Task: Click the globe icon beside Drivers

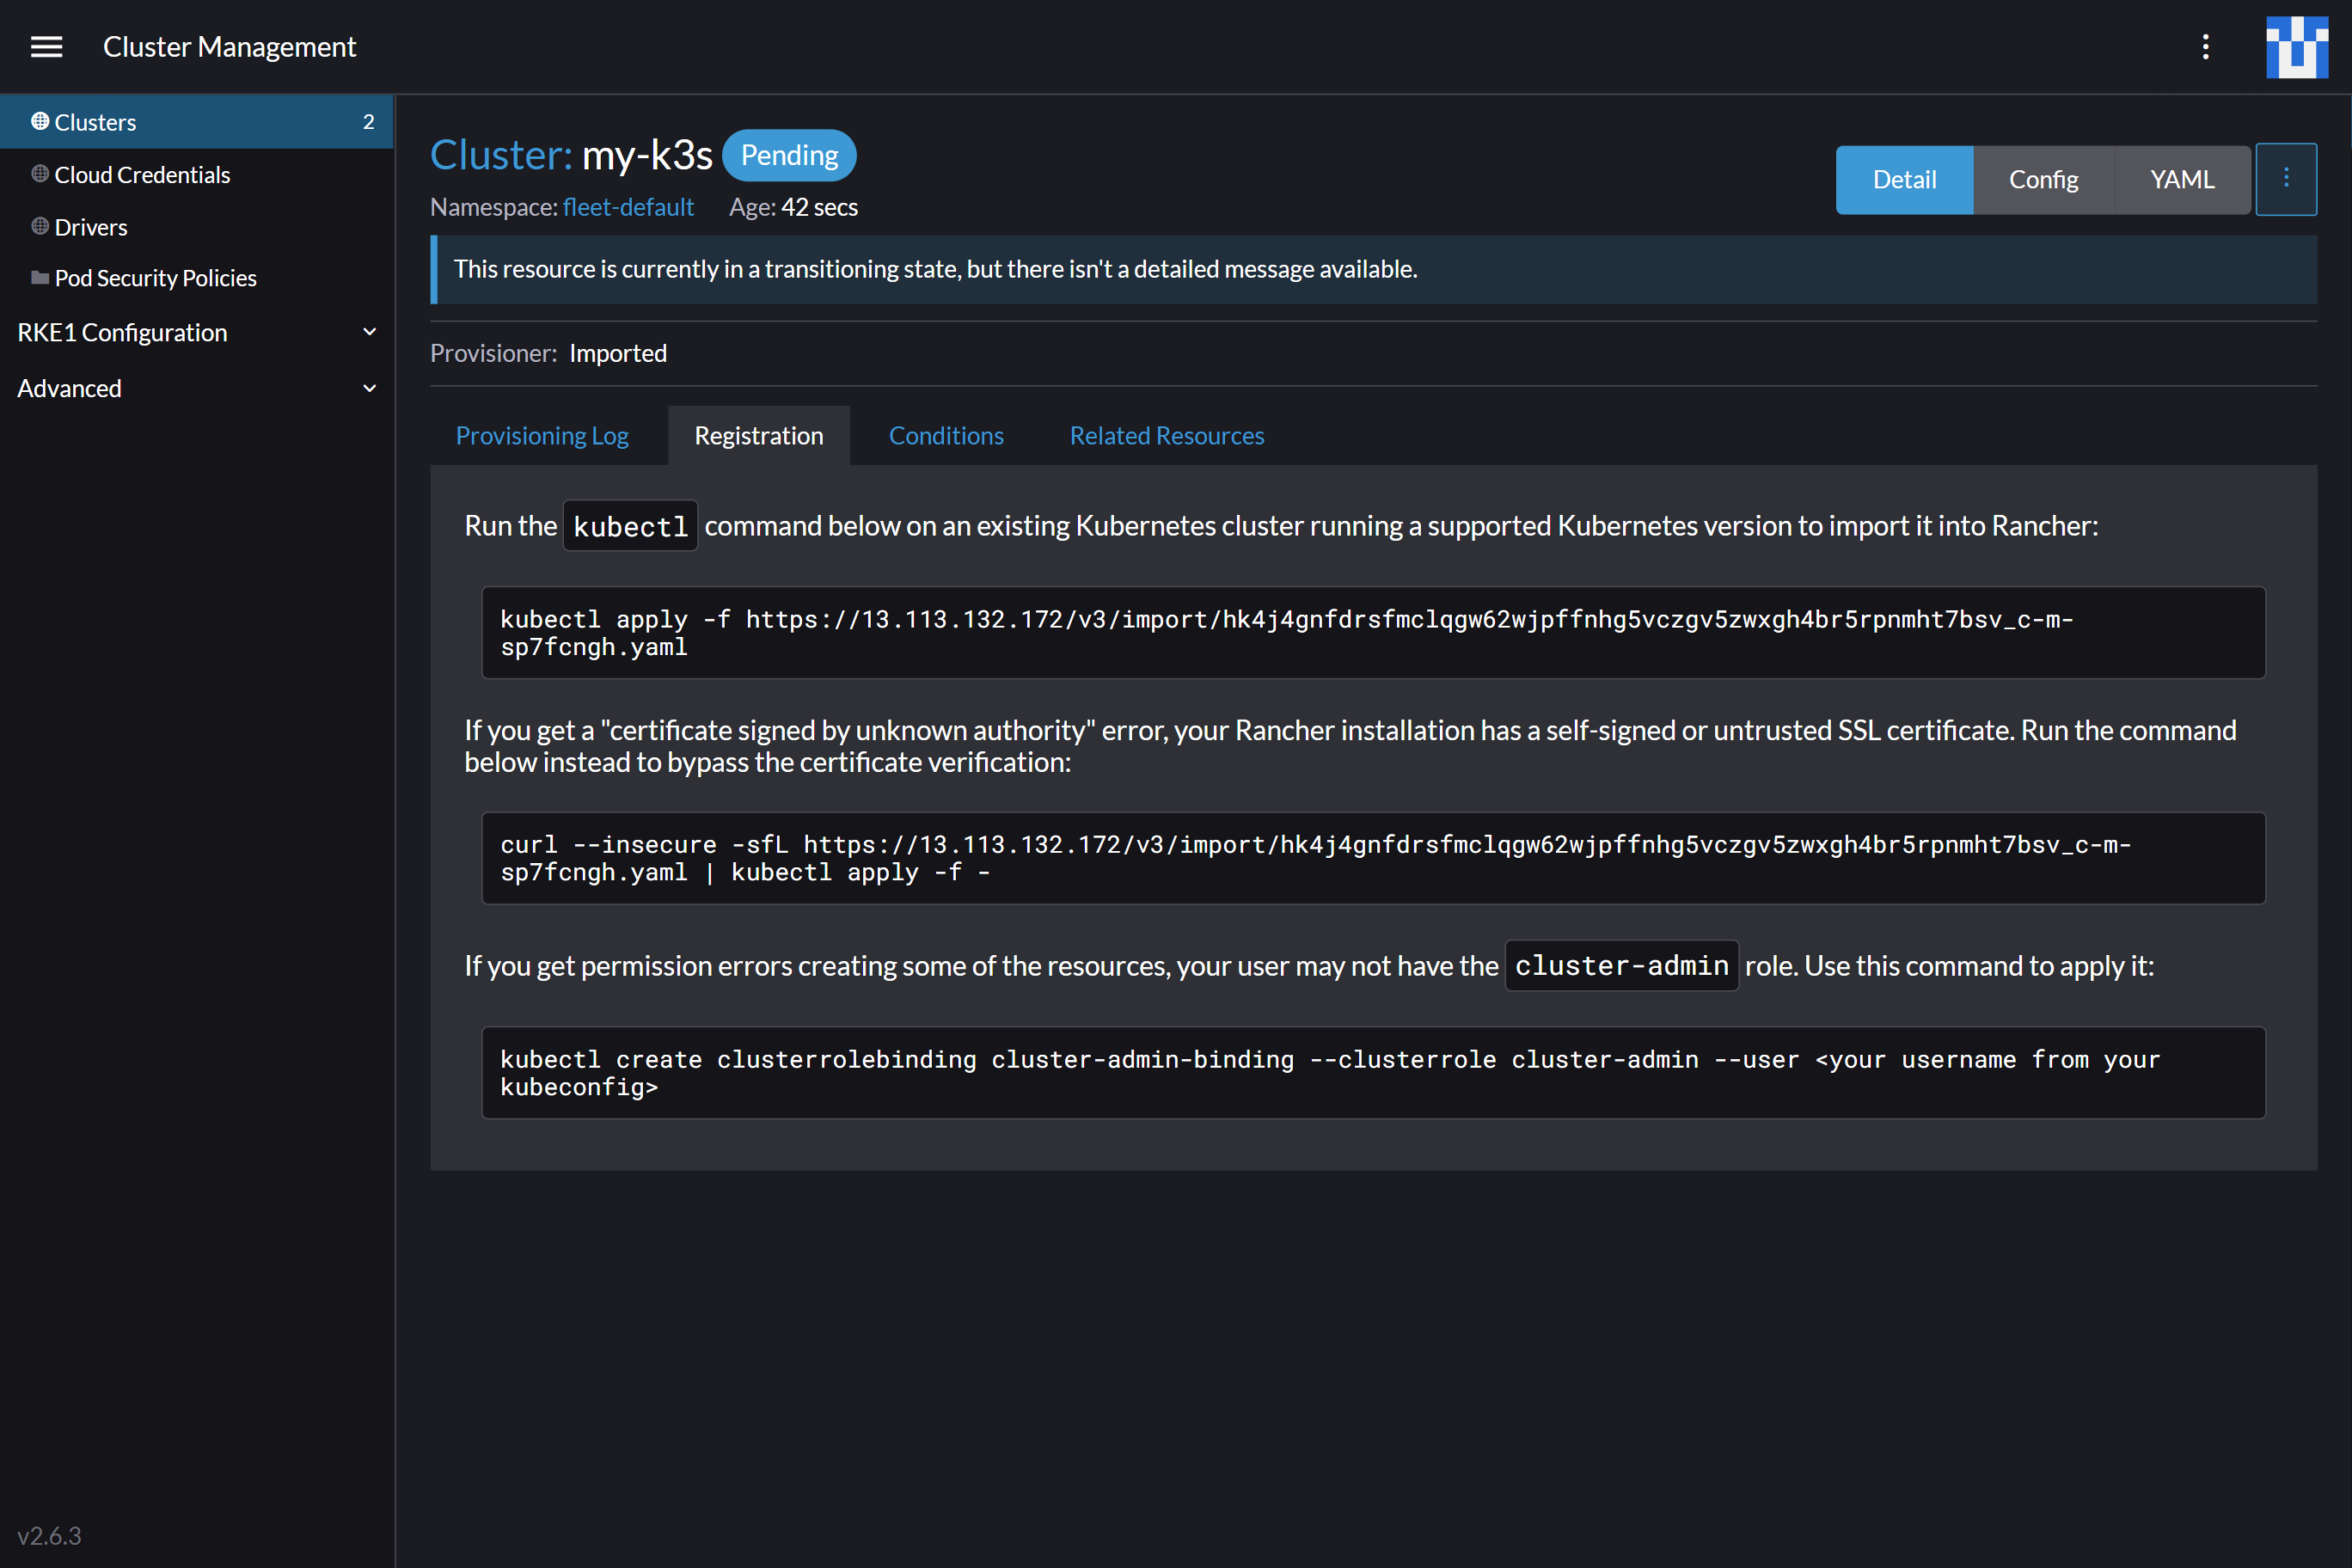Action: point(40,226)
